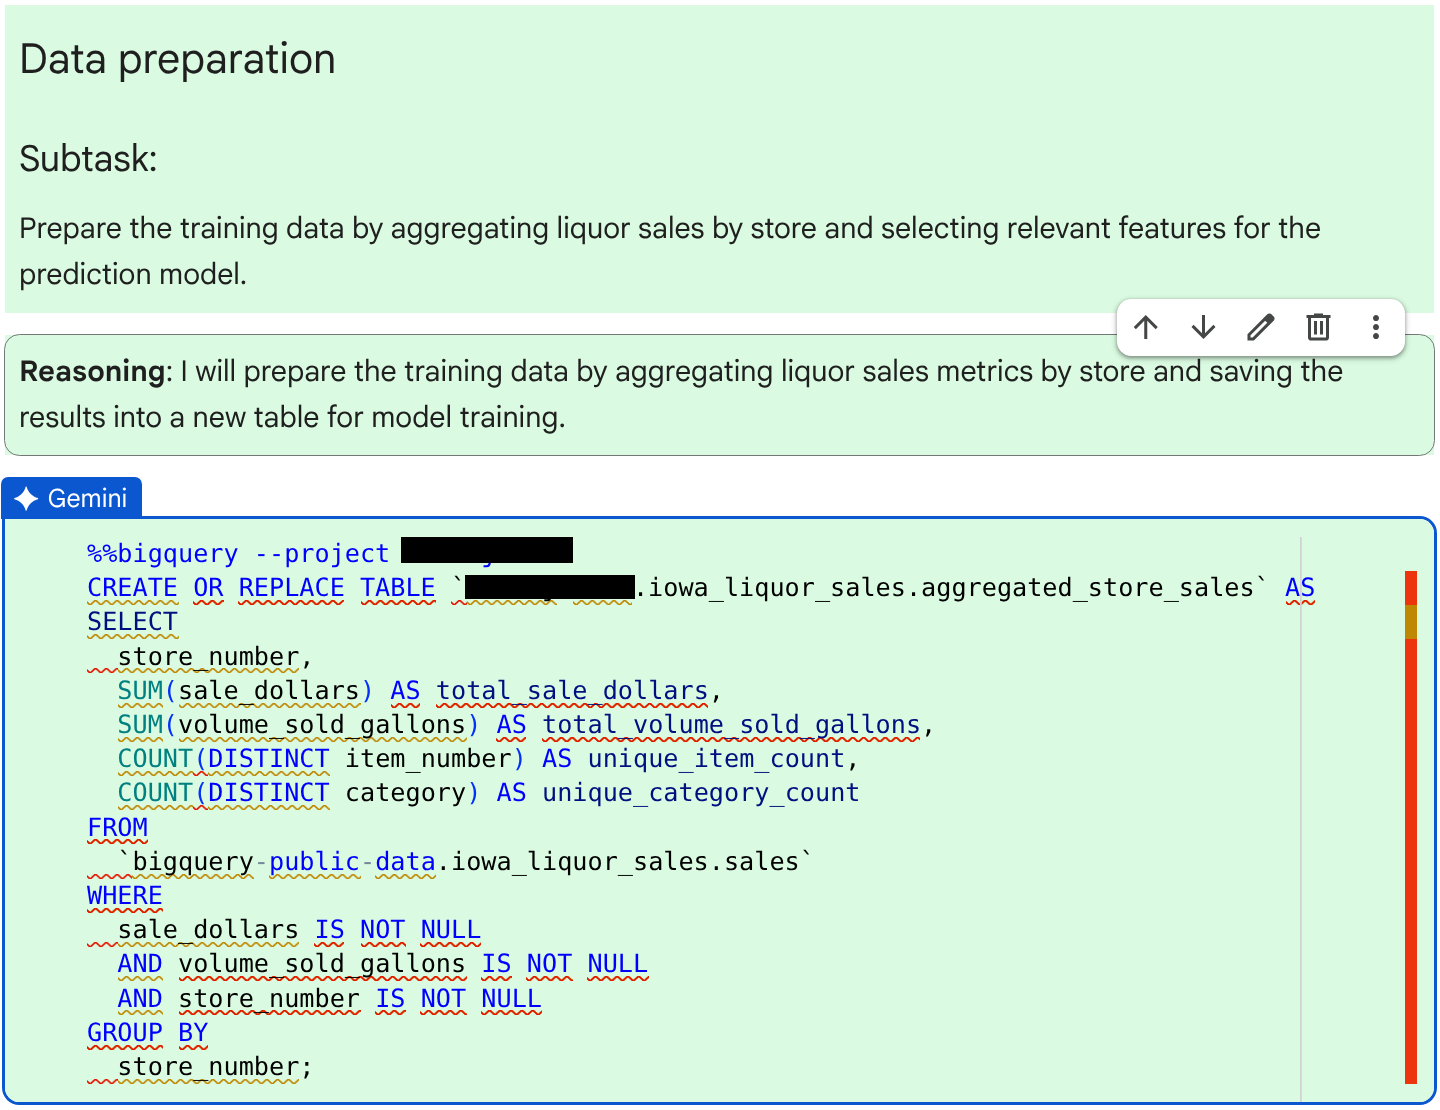Edit the cell using the pencil icon
This screenshot has width=1440, height=1110.
click(1261, 327)
